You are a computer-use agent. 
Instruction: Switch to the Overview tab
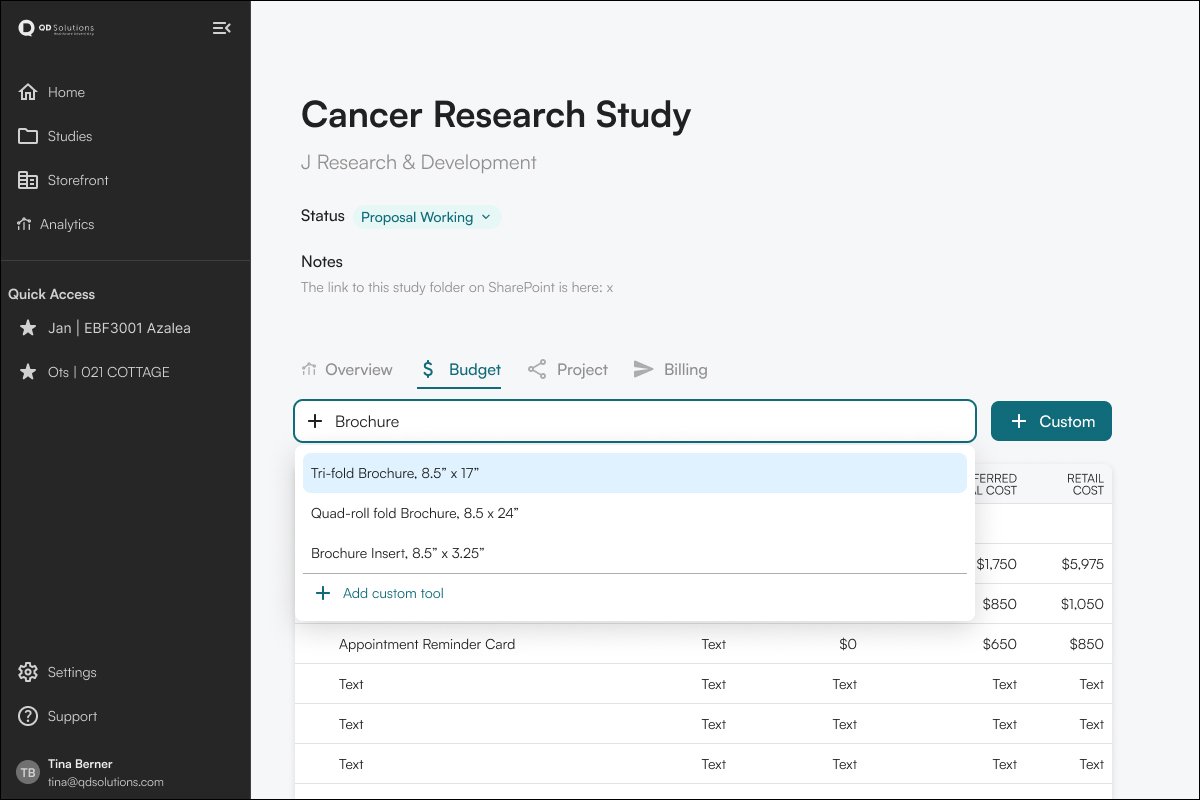coord(347,370)
